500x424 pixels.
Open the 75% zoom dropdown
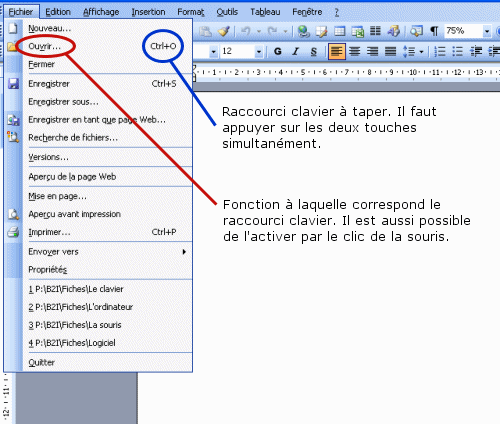pos(487,32)
